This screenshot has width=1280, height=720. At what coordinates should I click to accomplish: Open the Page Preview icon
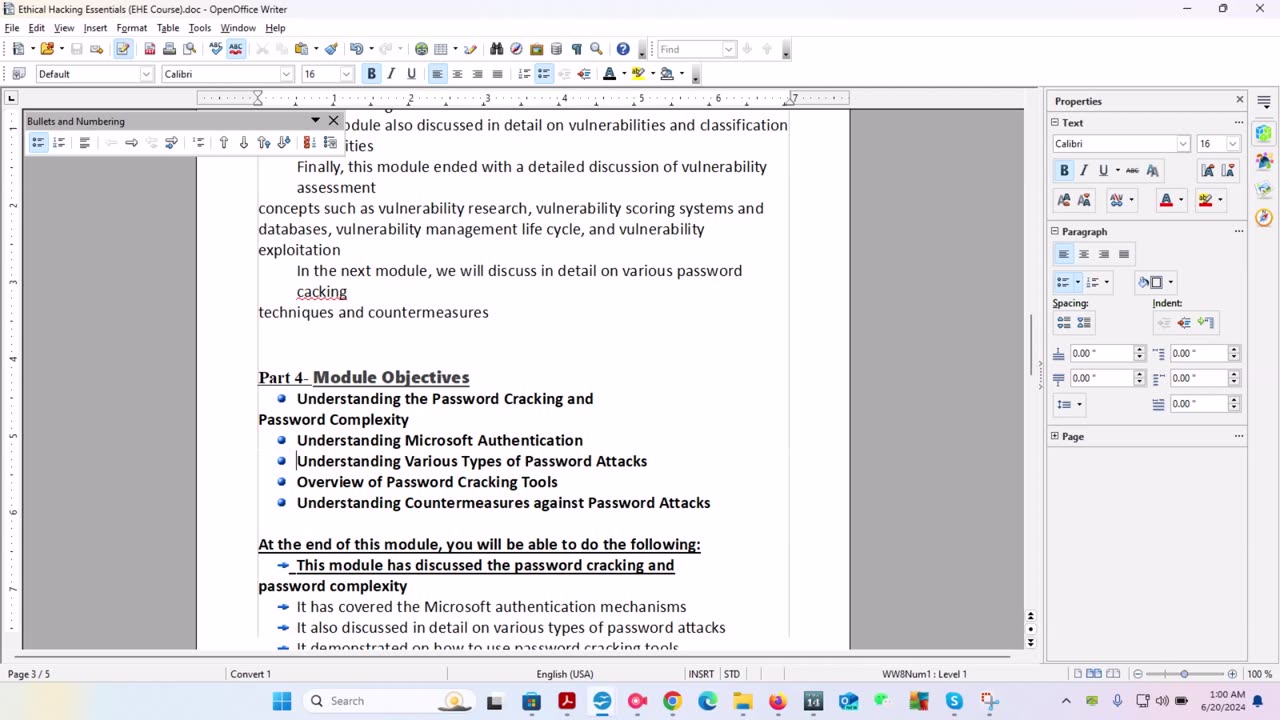[189, 49]
